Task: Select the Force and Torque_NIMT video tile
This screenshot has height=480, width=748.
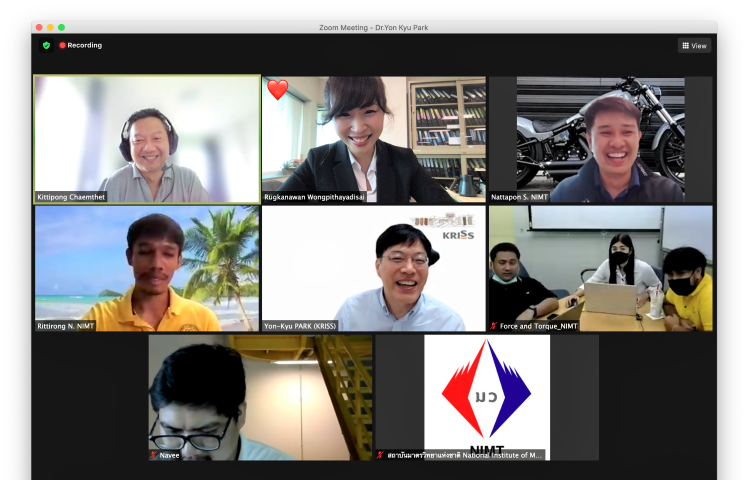Action: 600,268
